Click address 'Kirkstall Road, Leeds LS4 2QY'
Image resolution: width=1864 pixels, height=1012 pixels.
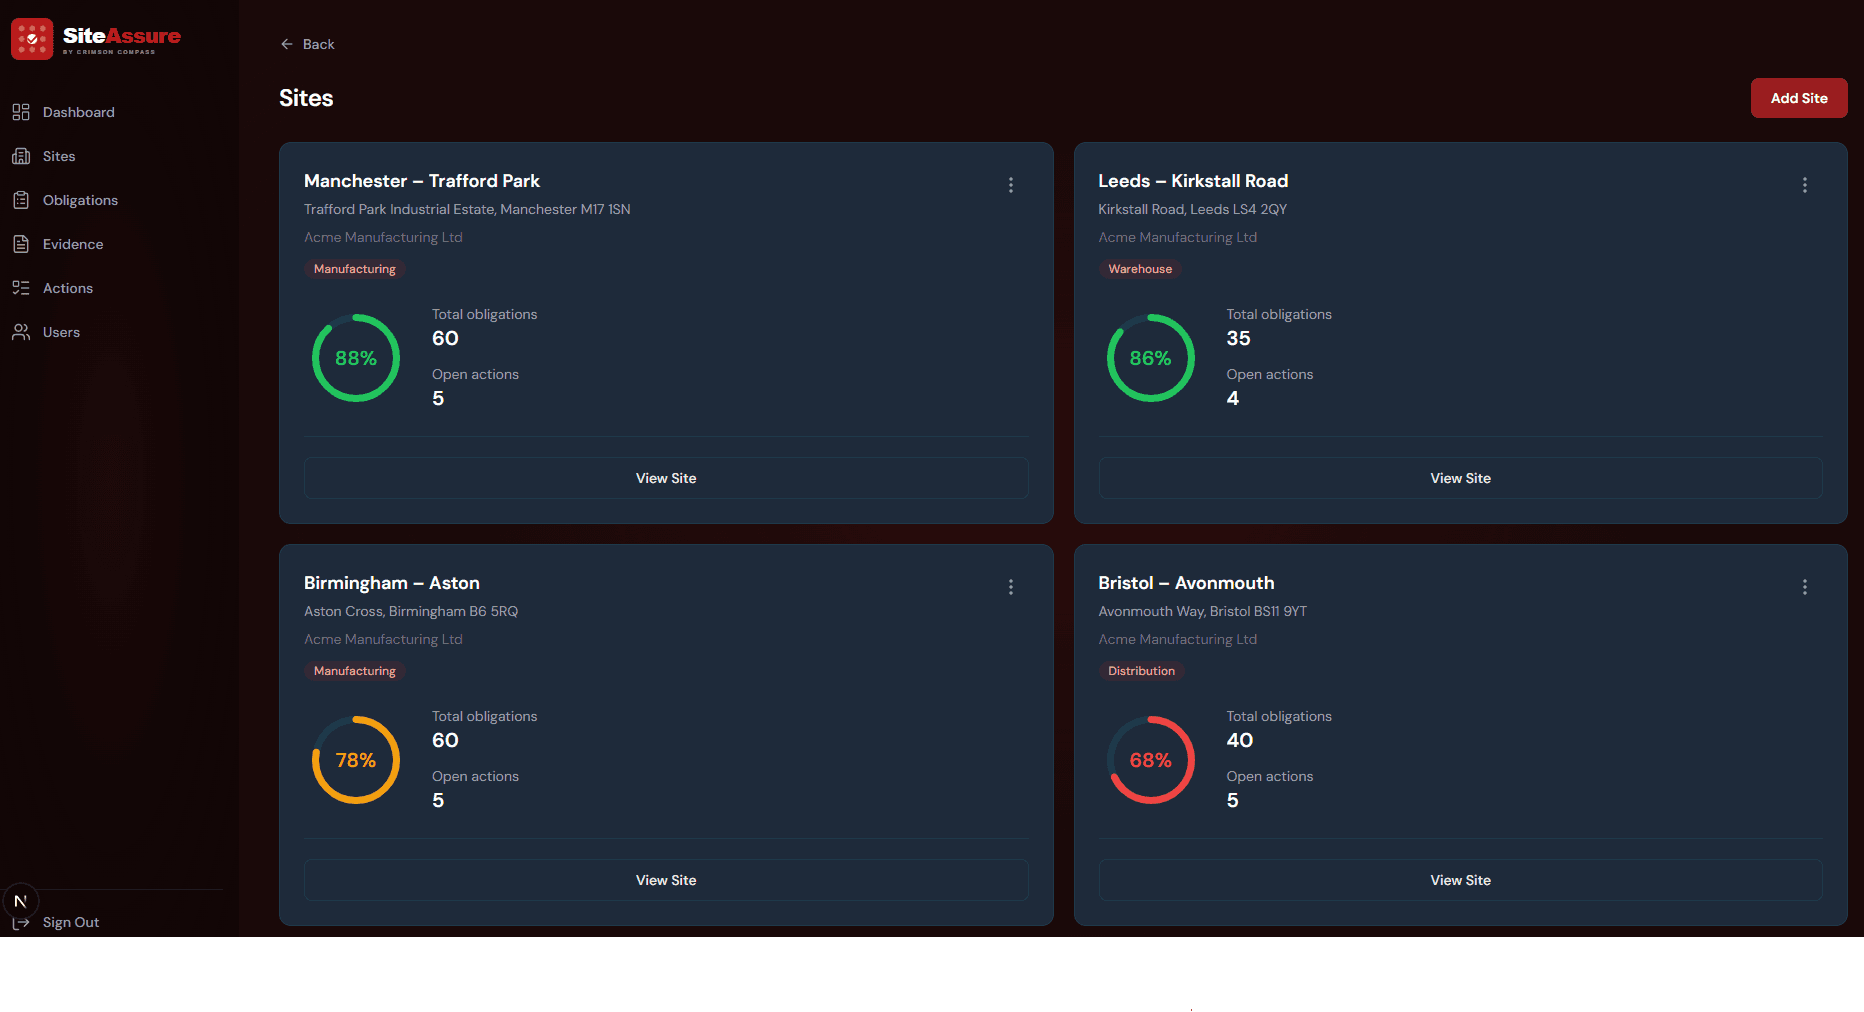point(1192,209)
